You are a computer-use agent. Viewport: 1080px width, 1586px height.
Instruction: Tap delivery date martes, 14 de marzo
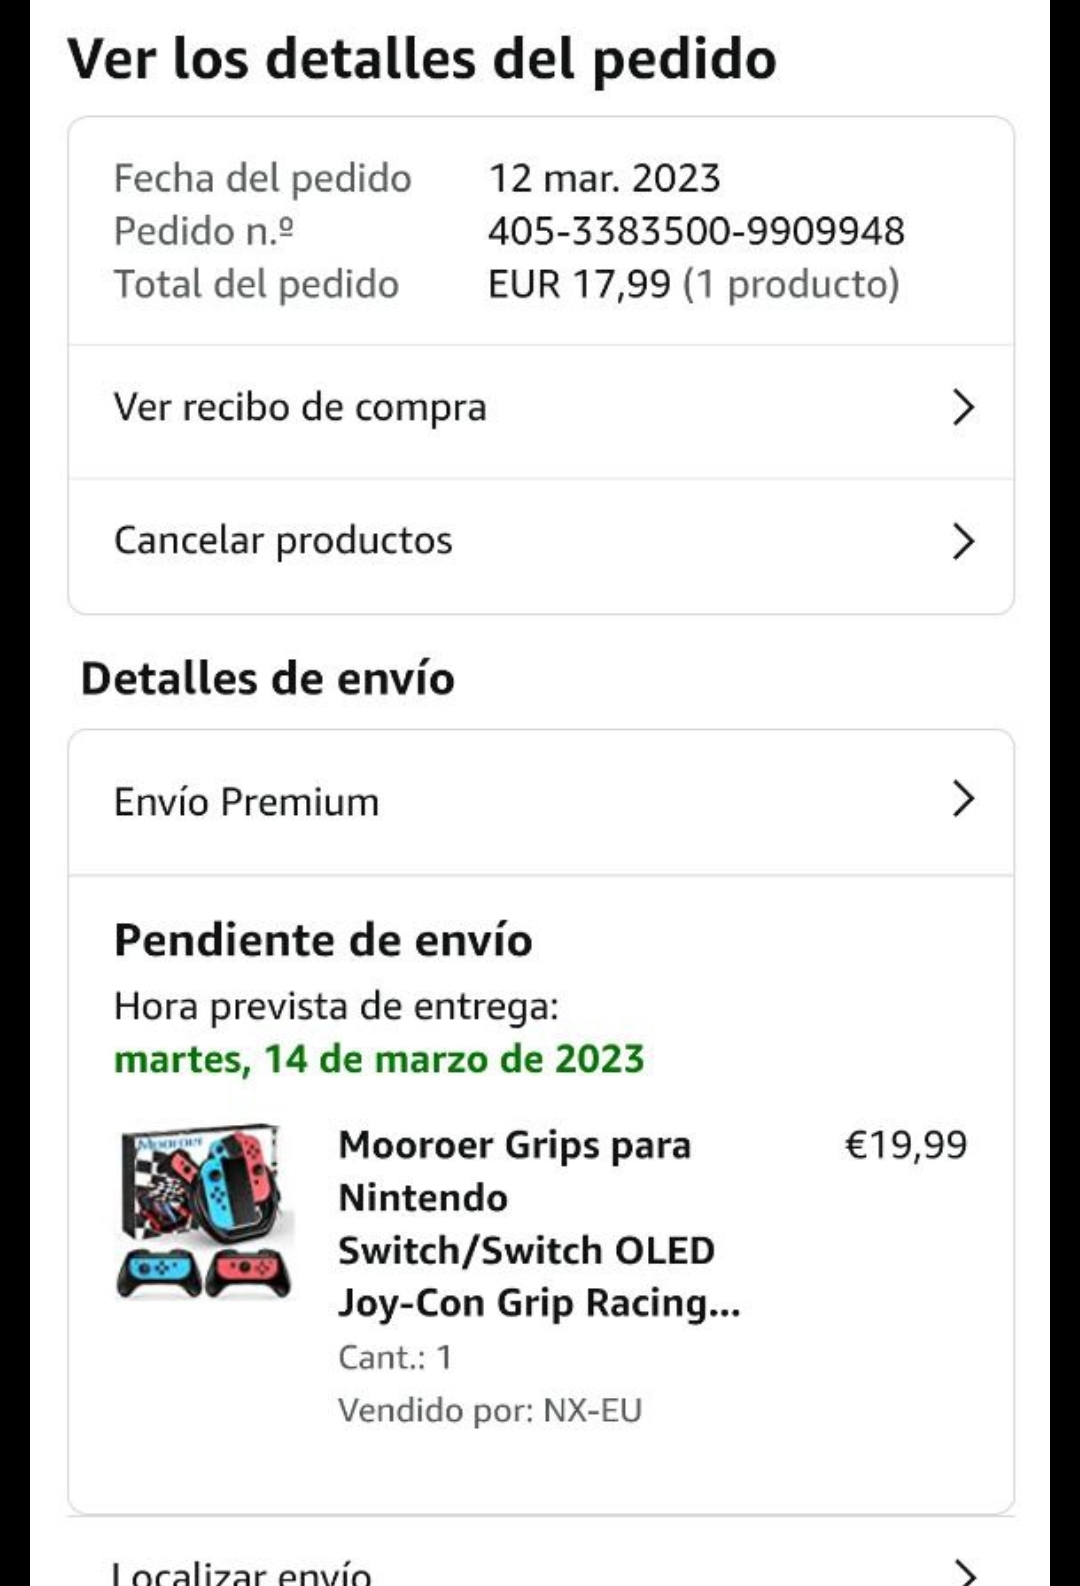click(x=379, y=1059)
